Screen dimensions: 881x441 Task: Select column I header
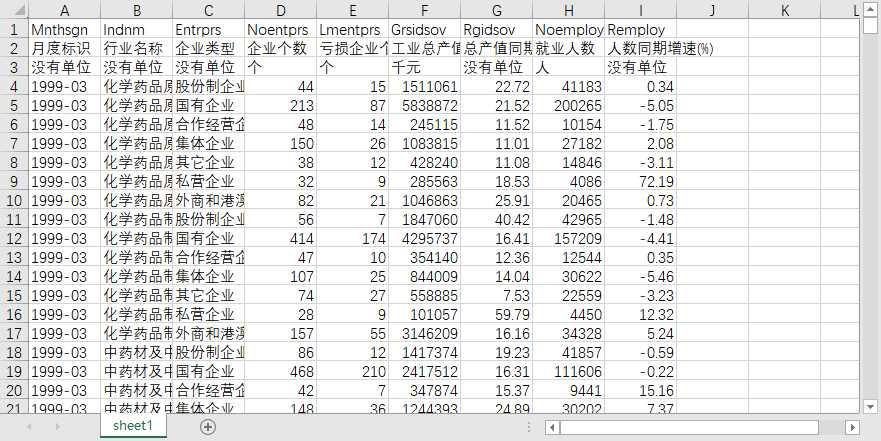[641, 10]
